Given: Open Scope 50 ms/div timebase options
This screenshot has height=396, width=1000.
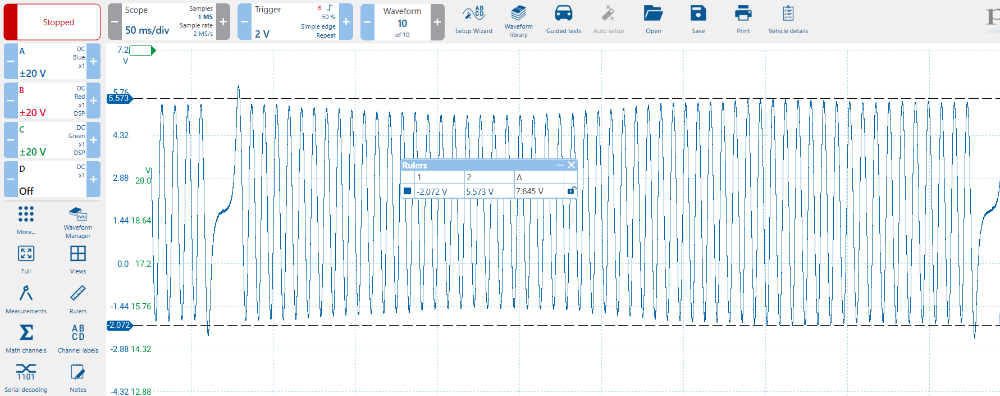Looking at the screenshot, I should coord(169,22).
